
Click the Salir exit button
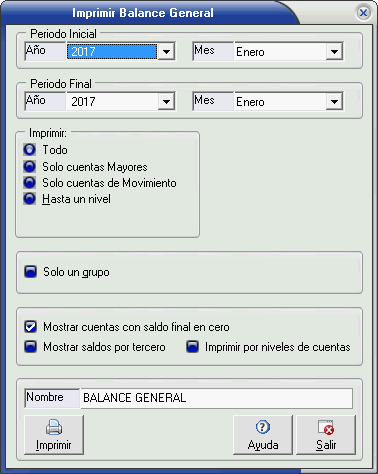pos(326,435)
